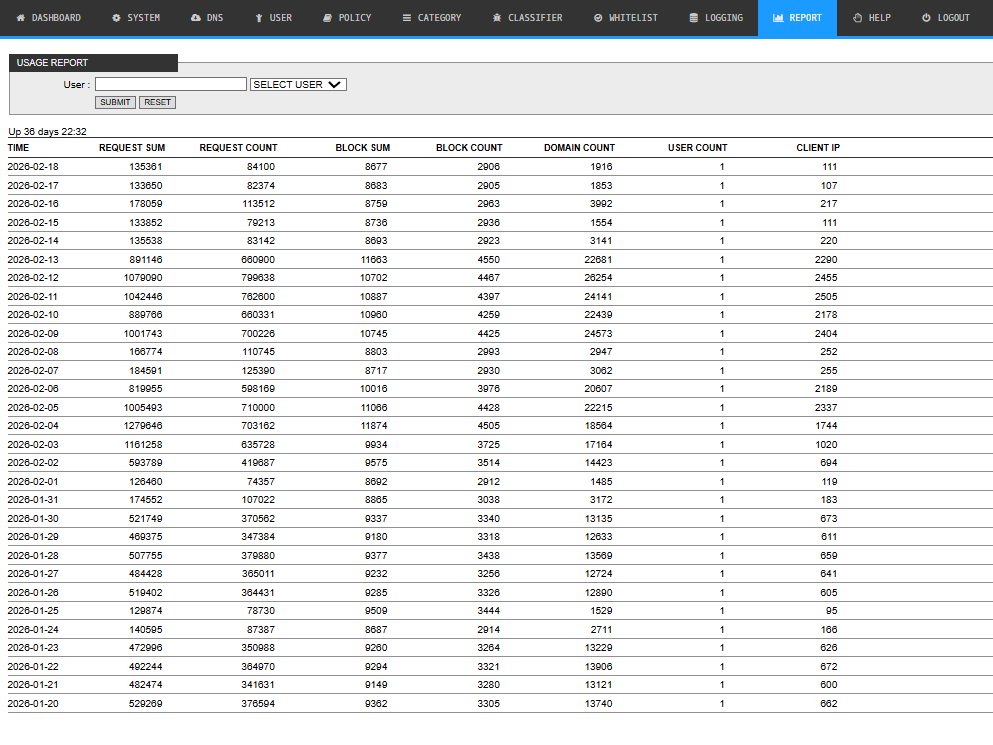Click the Request Sum column header
The height and width of the screenshot is (745, 993).
coord(132,148)
